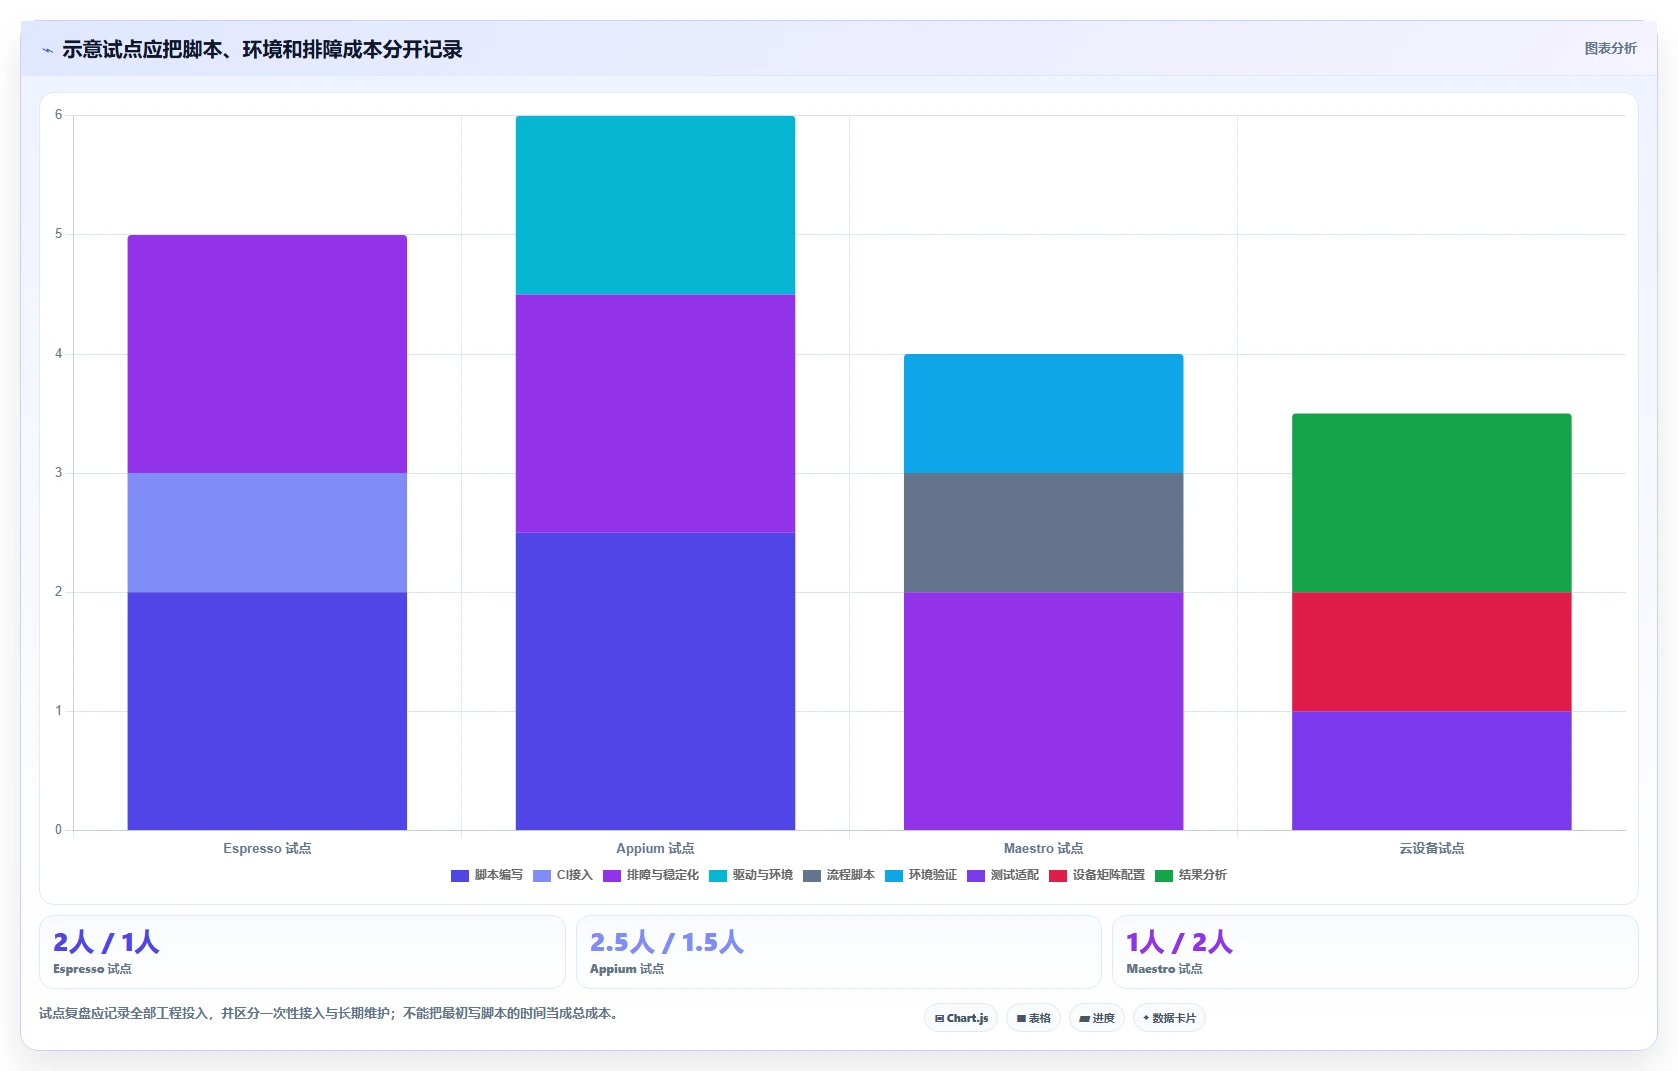Click the gray 流程脚本 segment of the Maestro bar
This screenshot has width=1678, height=1071.
pyautogui.click(x=1043, y=533)
